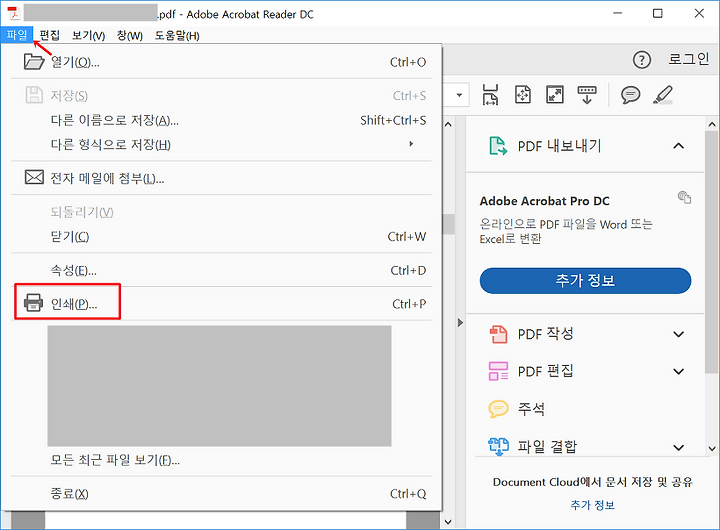The height and width of the screenshot is (530, 720).
Task: Select 다른 이름으로 저장(A)...
Action: point(221,120)
